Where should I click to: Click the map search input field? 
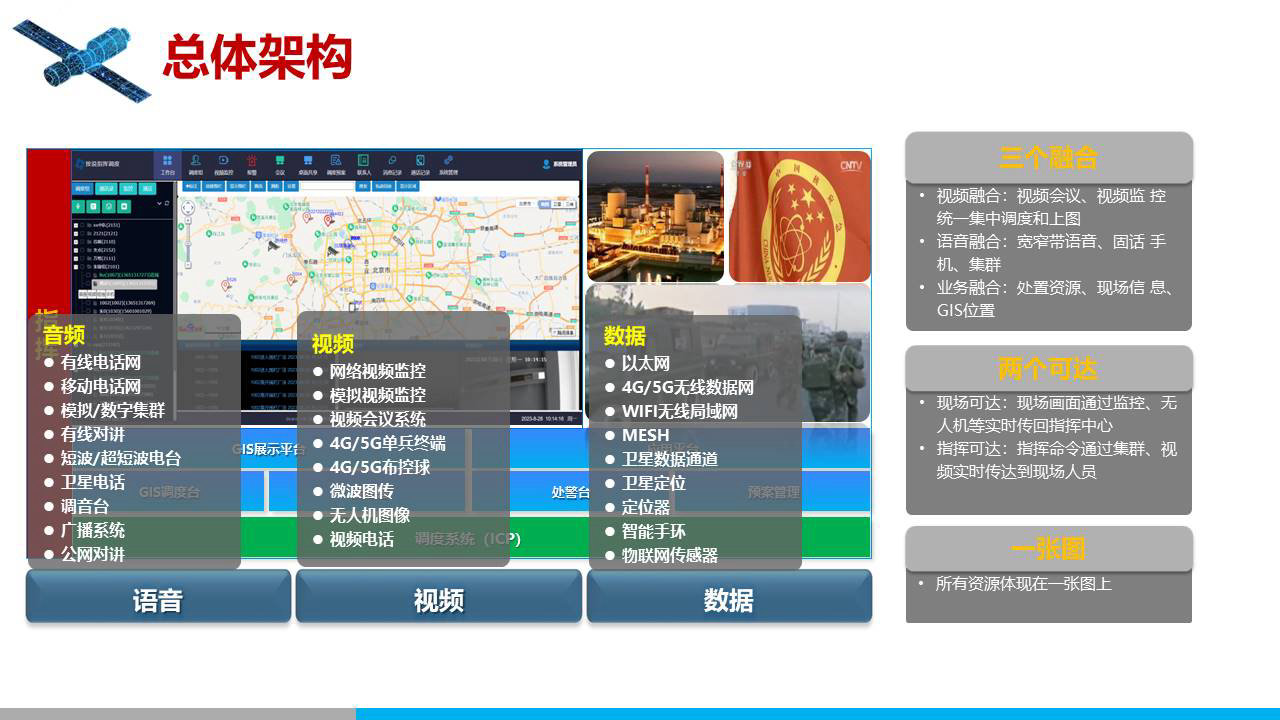[326, 186]
